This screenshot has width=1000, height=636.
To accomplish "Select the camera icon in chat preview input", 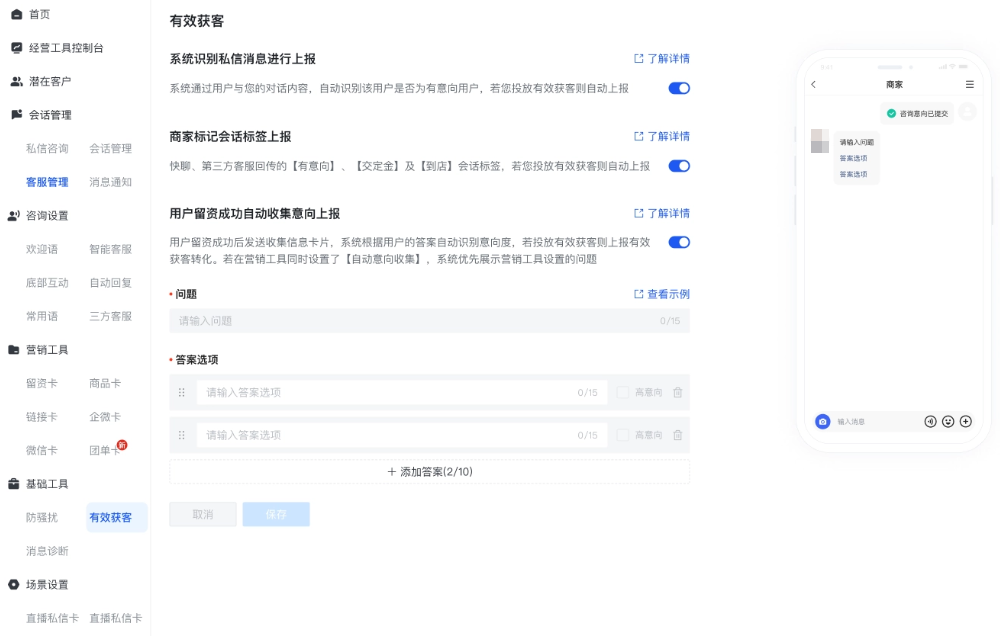I will point(823,421).
